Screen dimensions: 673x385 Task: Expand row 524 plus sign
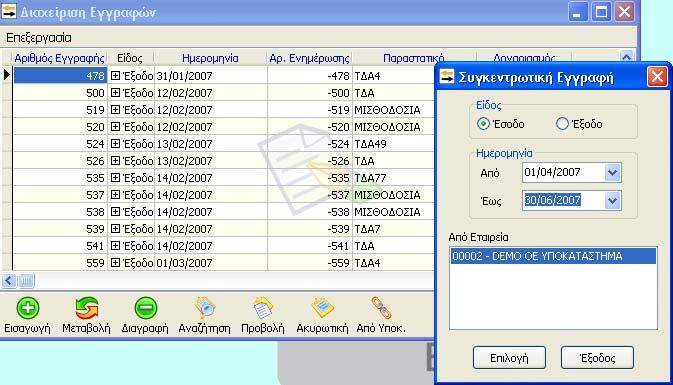[115, 144]
